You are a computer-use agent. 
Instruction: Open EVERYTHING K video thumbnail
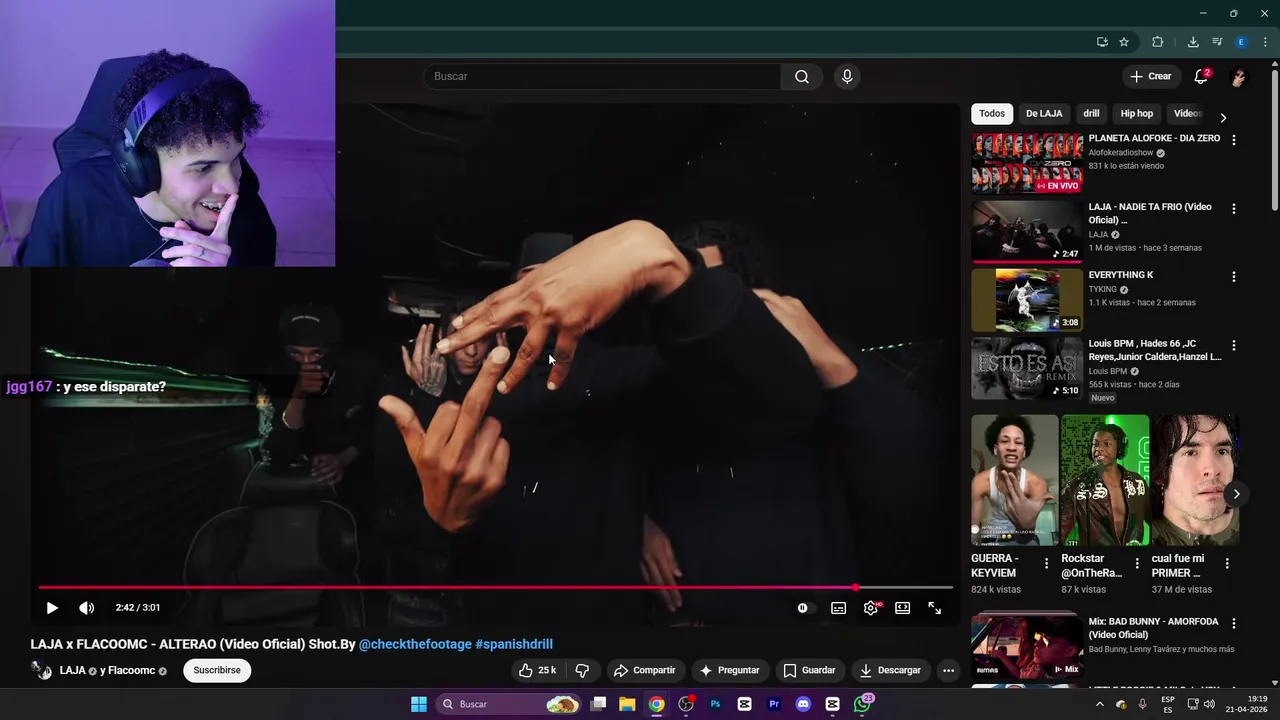point(1027,300)
